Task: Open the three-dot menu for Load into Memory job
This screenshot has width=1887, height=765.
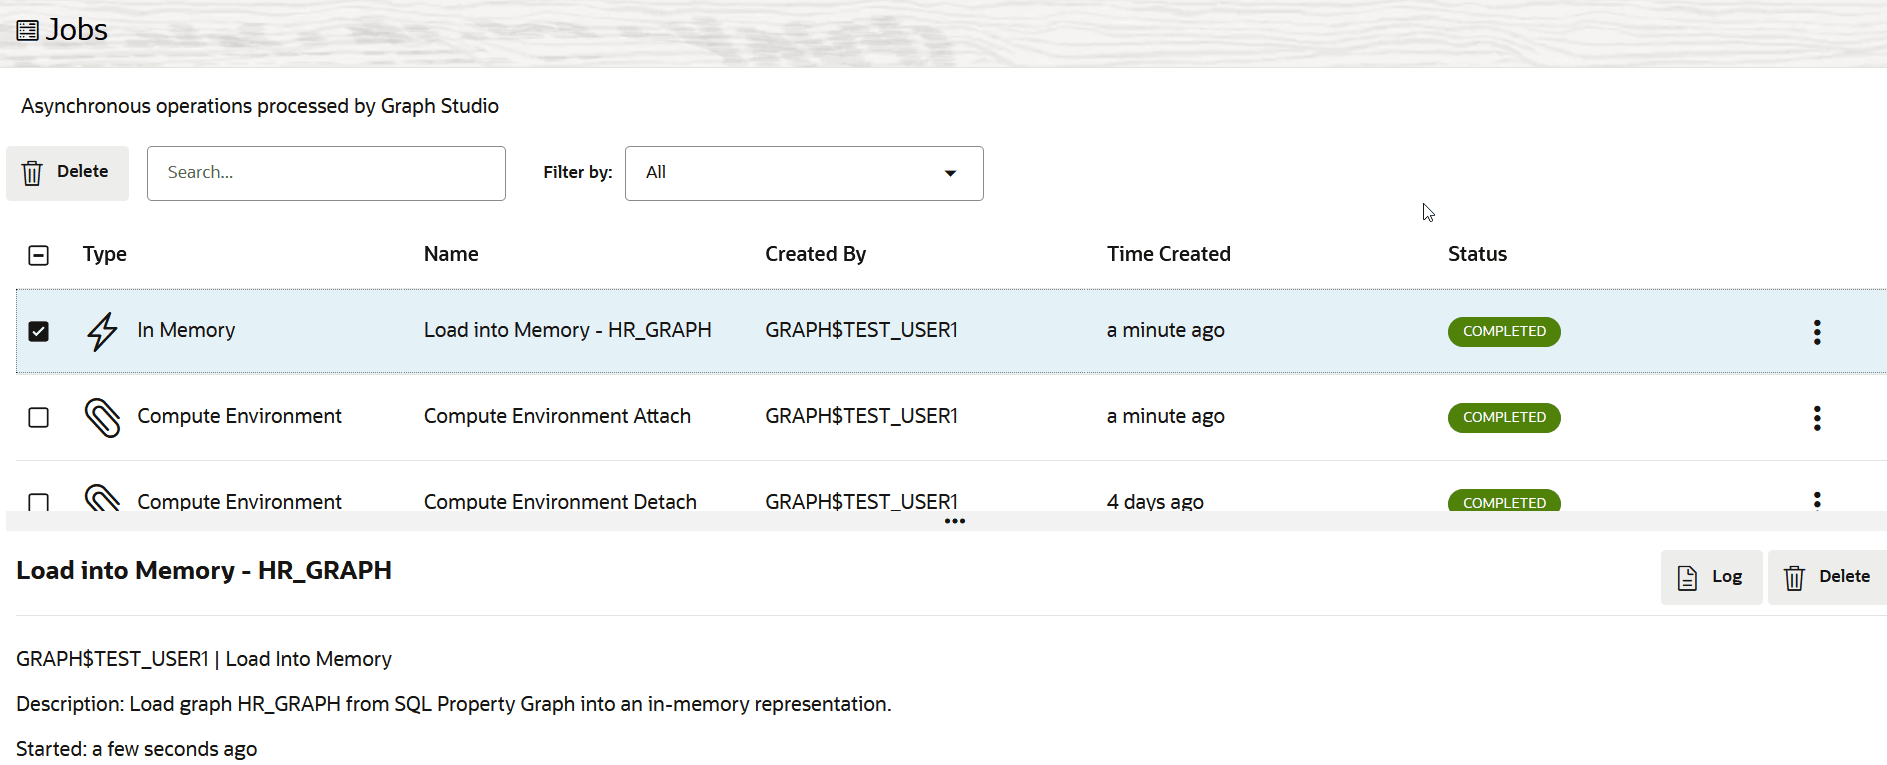Action: coord(1817,332)
